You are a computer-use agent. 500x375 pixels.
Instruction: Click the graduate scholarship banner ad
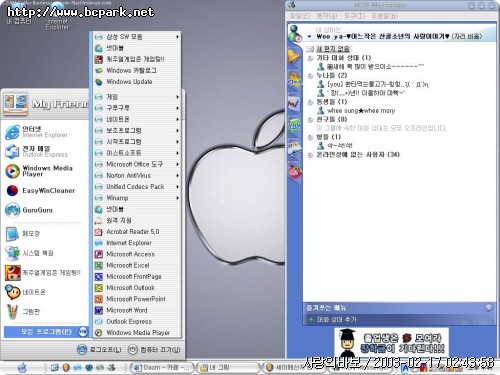point(392,343)
